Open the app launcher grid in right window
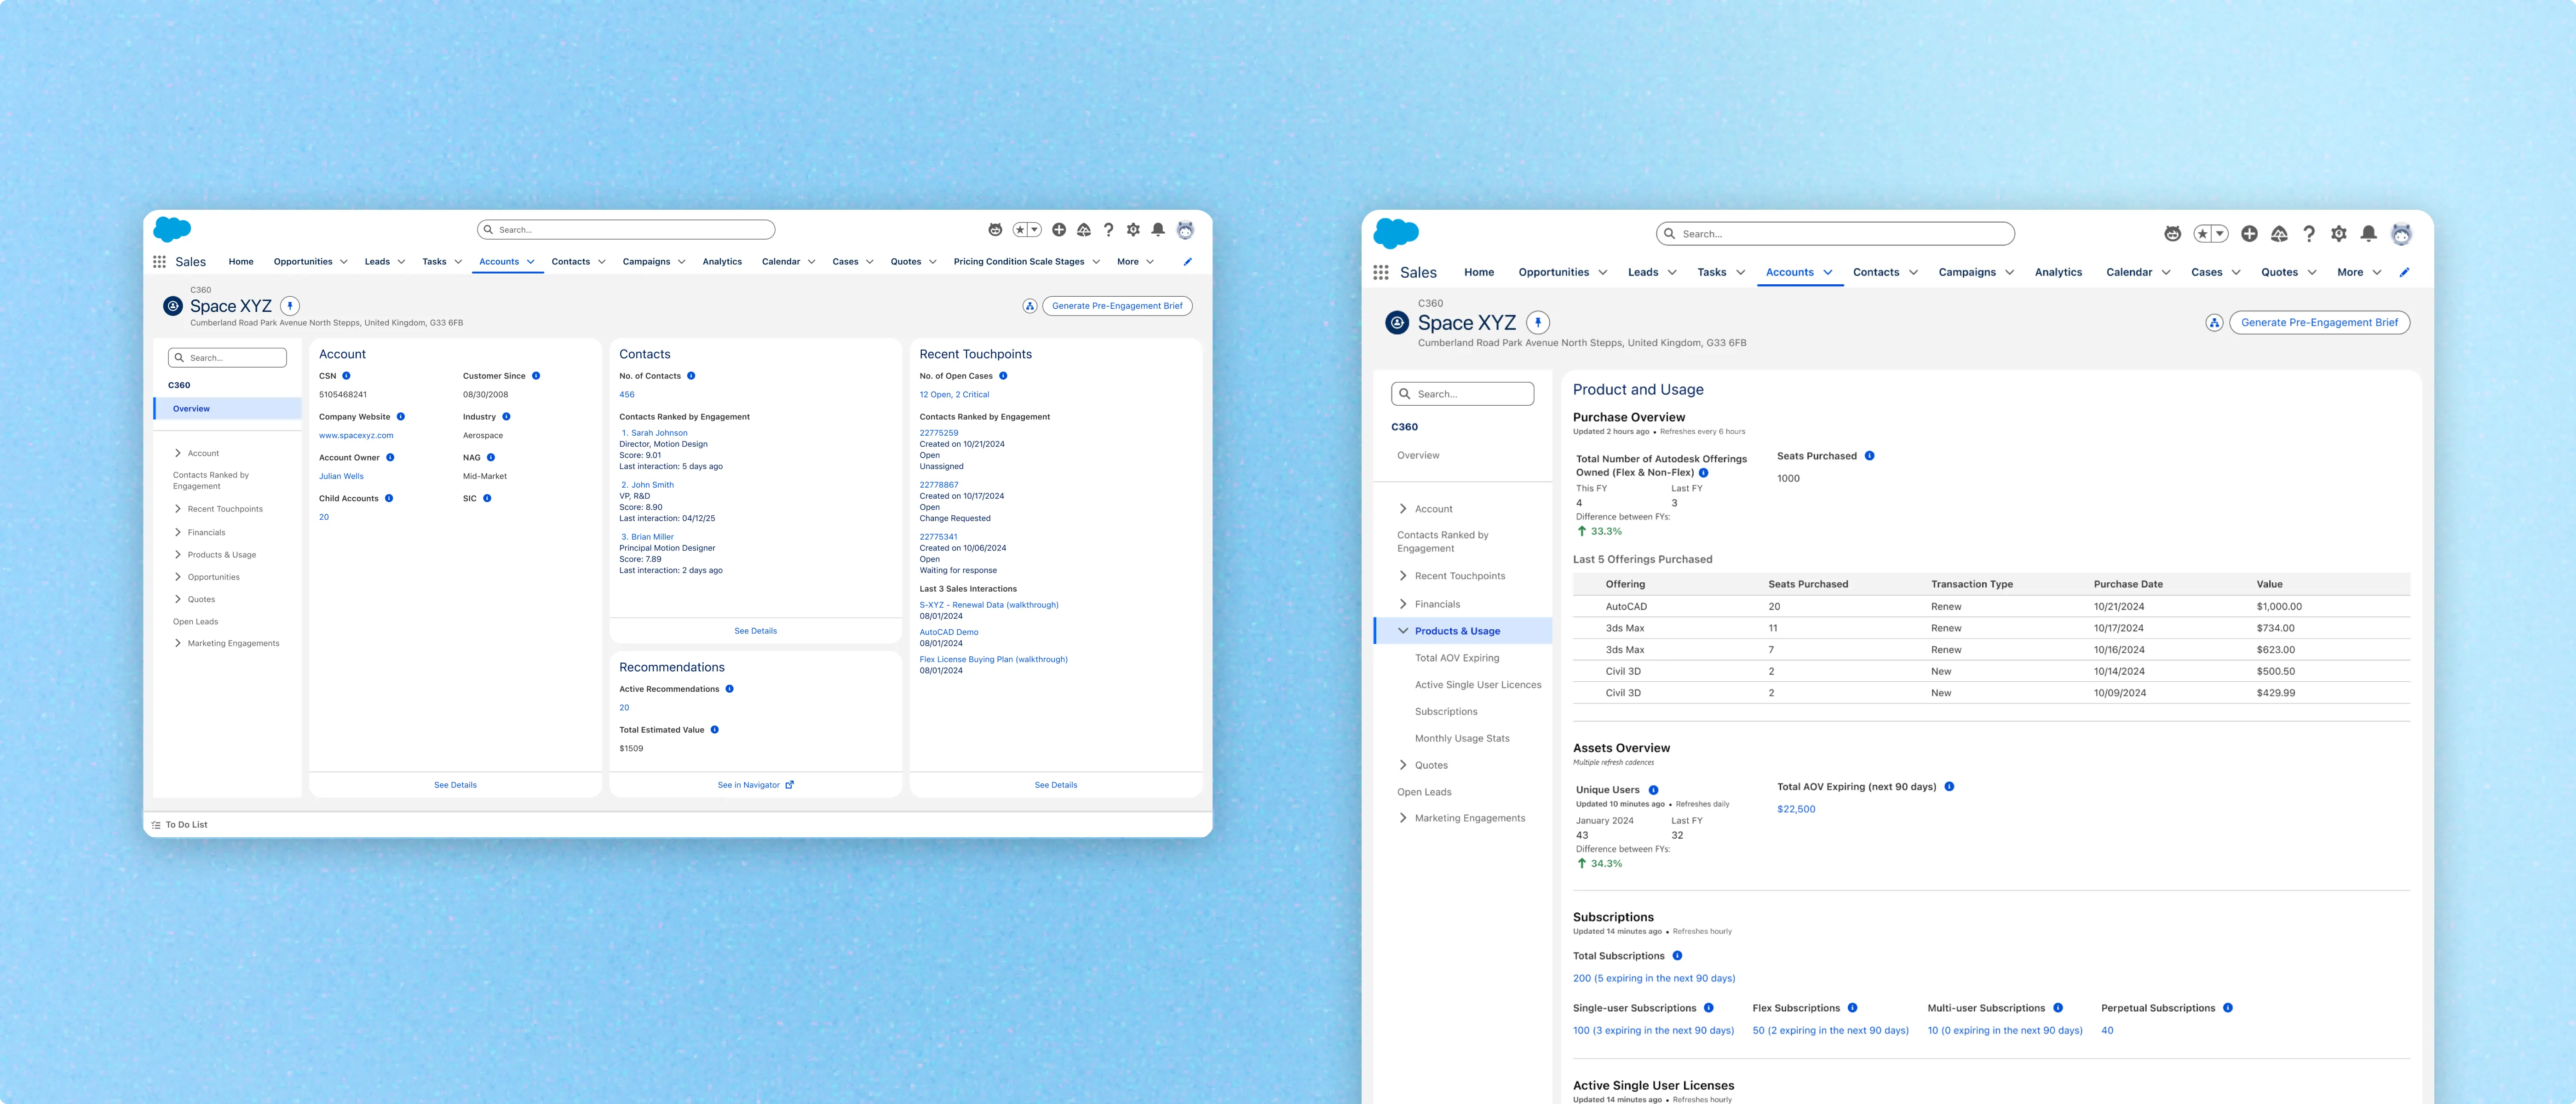Image resolution: width=2576 pixels, height=1104 pixels. pos(1381,272)
